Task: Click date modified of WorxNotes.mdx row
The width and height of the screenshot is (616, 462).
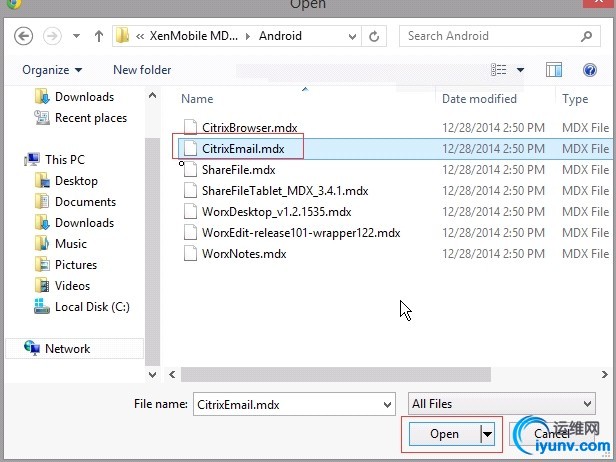Action: tap(493, 254)
